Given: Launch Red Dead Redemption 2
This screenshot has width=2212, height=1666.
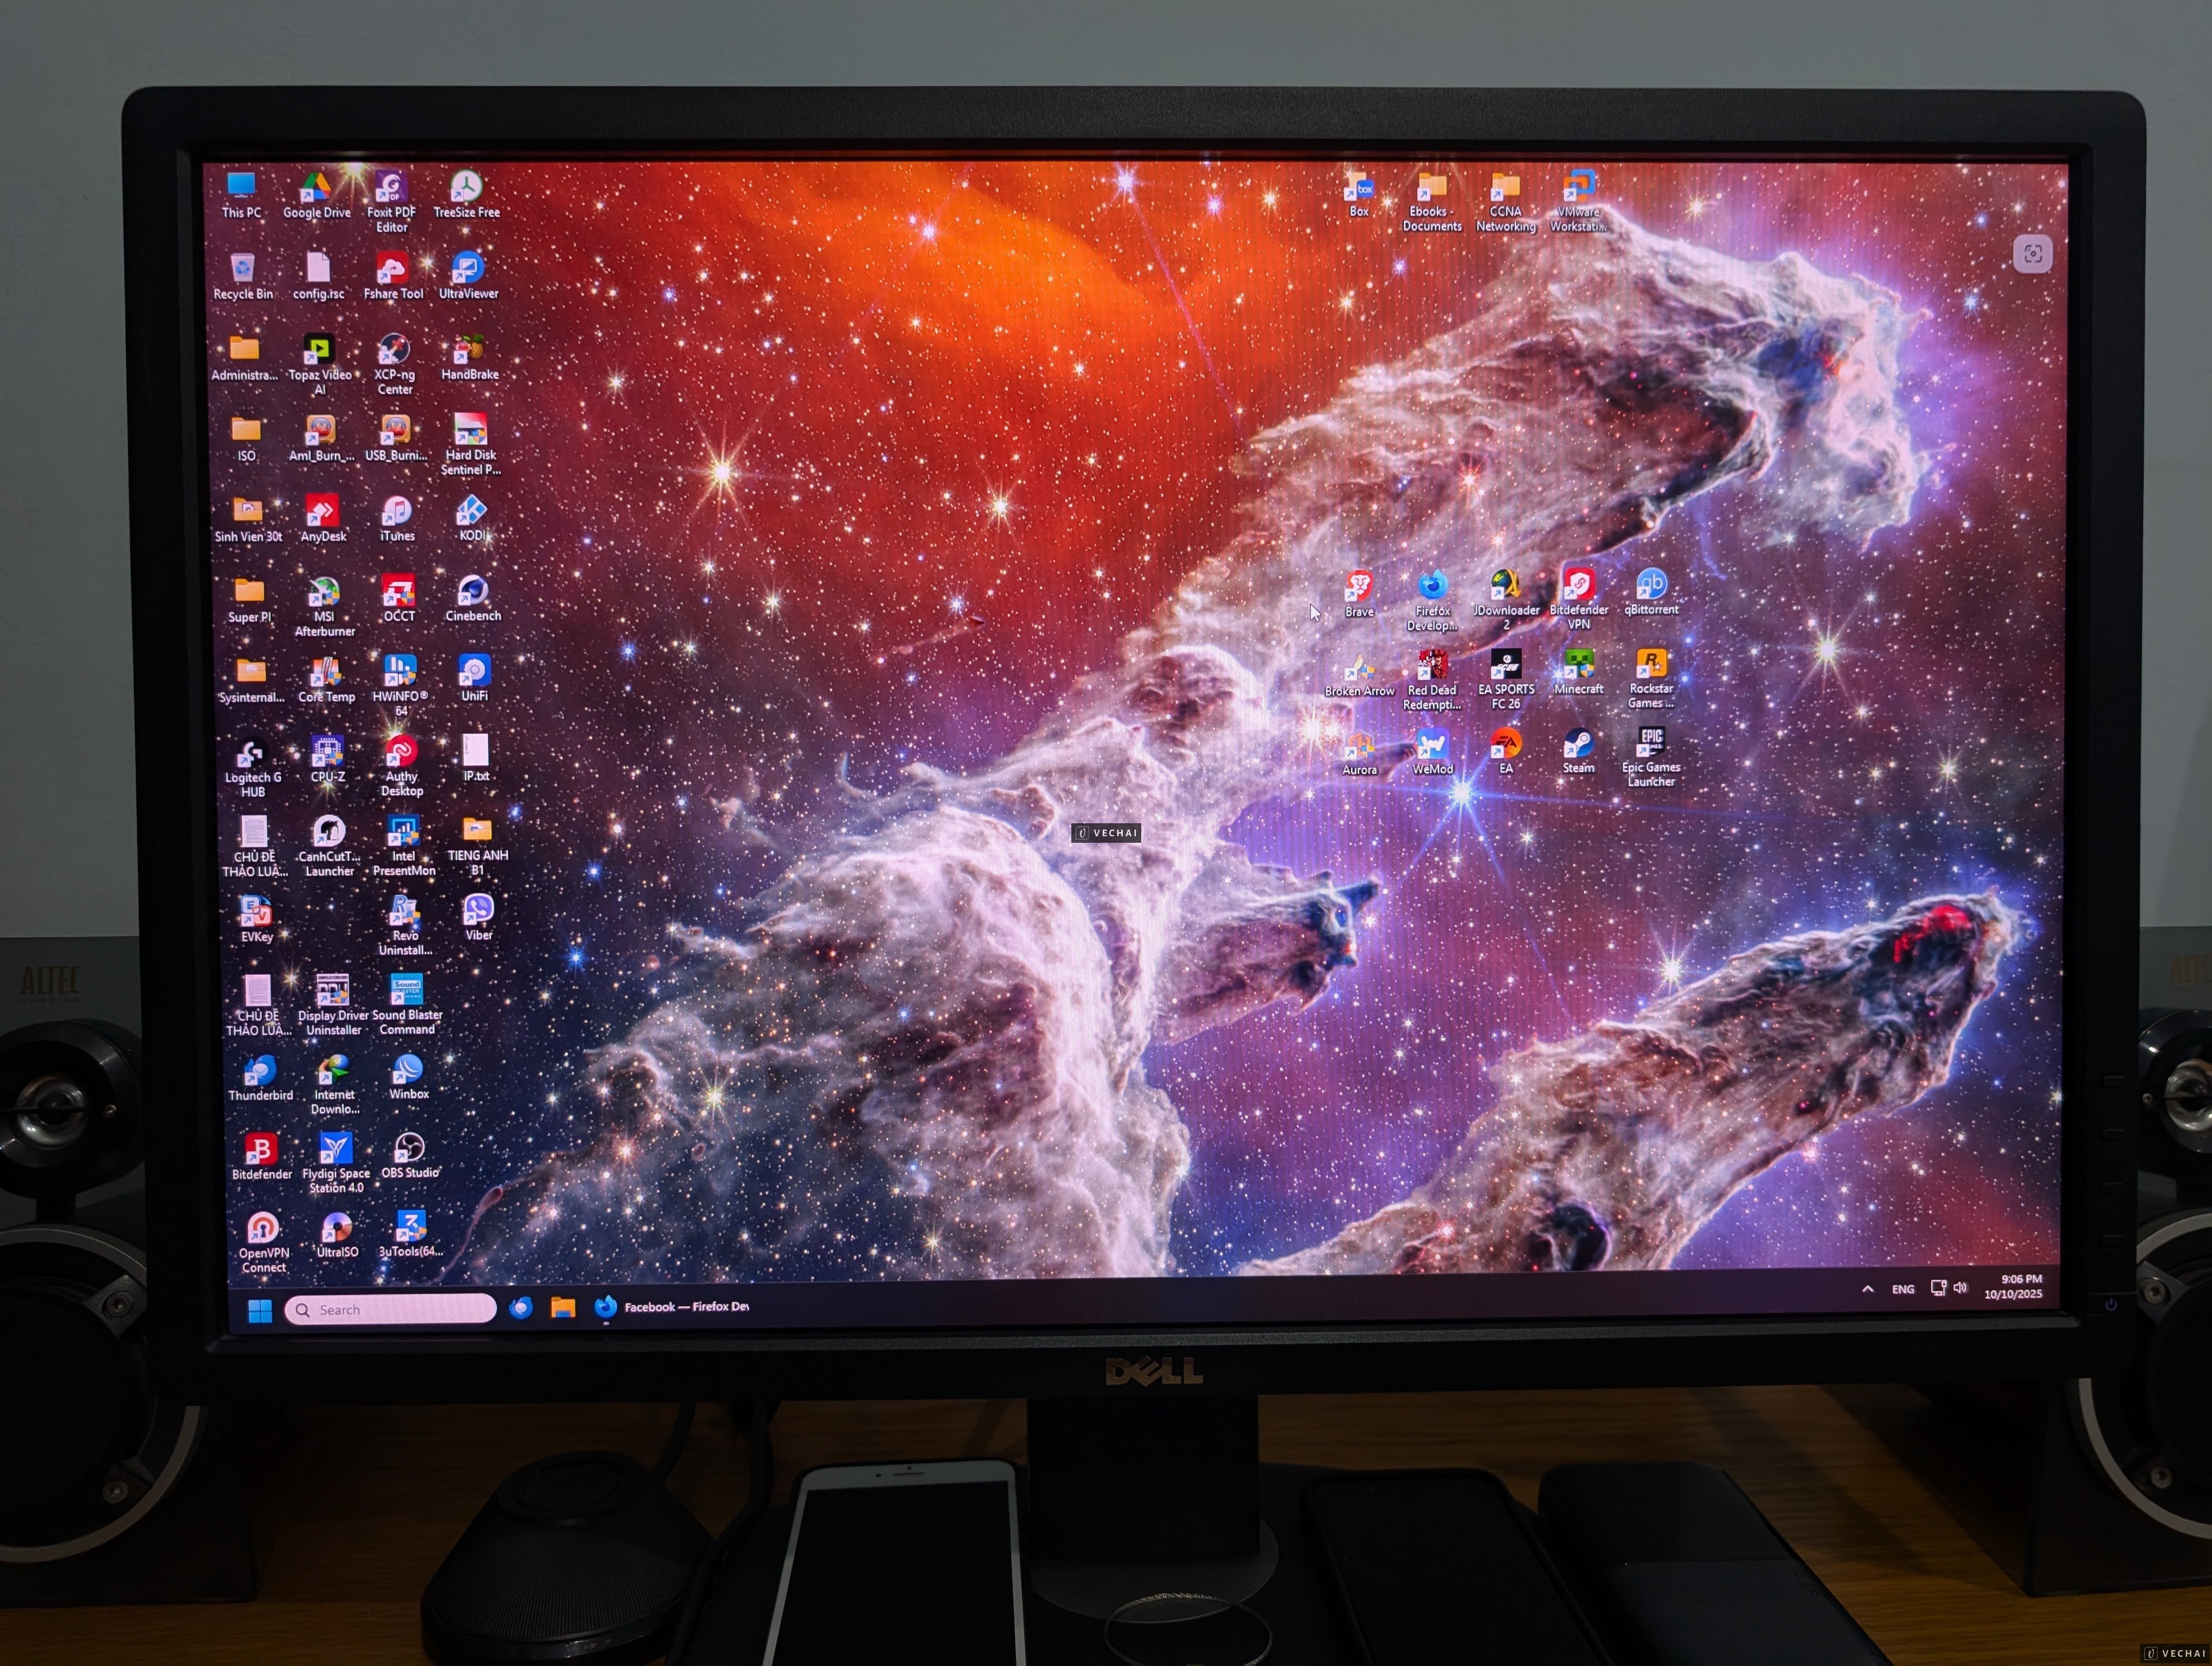Looking at the screenshot, I should (x=1432, y=663).
